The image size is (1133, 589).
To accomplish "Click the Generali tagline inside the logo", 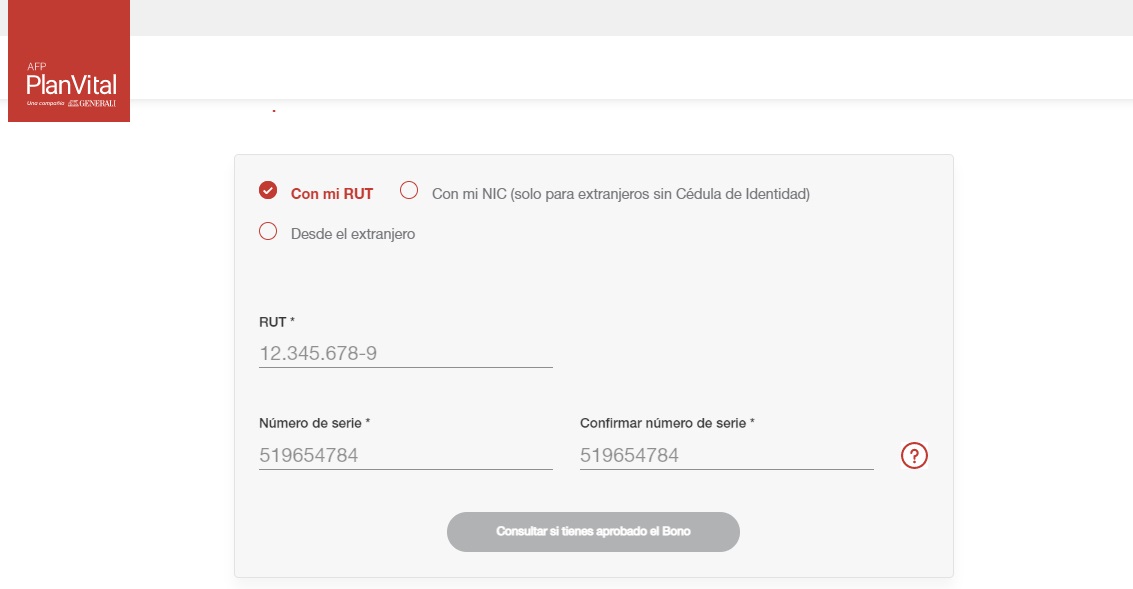I will (x=71, y=103).
